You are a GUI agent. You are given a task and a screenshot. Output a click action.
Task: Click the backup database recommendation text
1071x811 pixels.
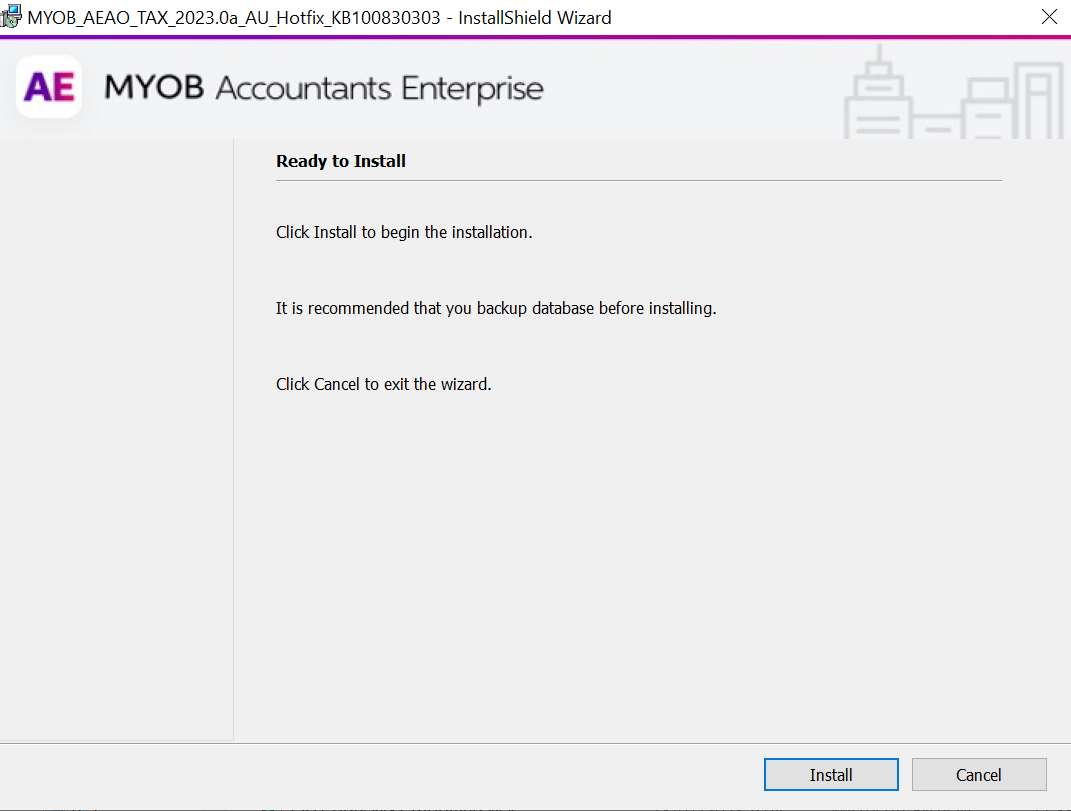(496, 309)
